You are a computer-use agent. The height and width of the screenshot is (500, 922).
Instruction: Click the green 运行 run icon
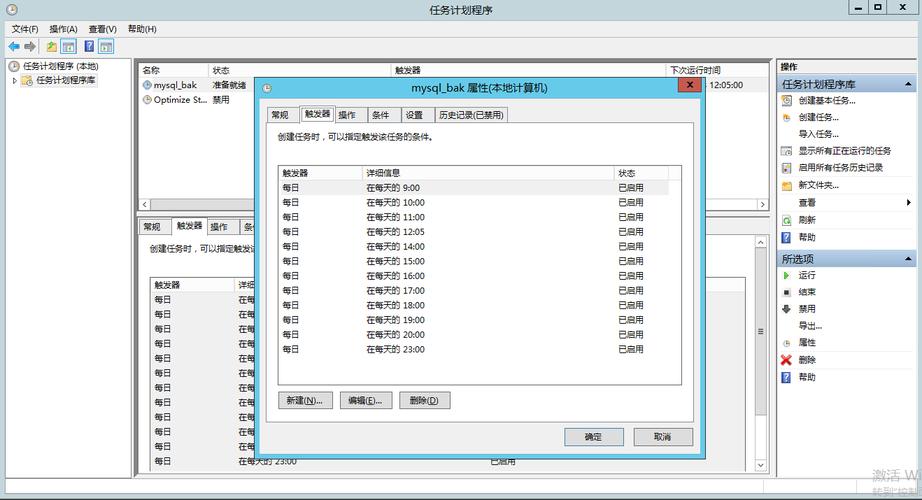click(x=787, y=275)
